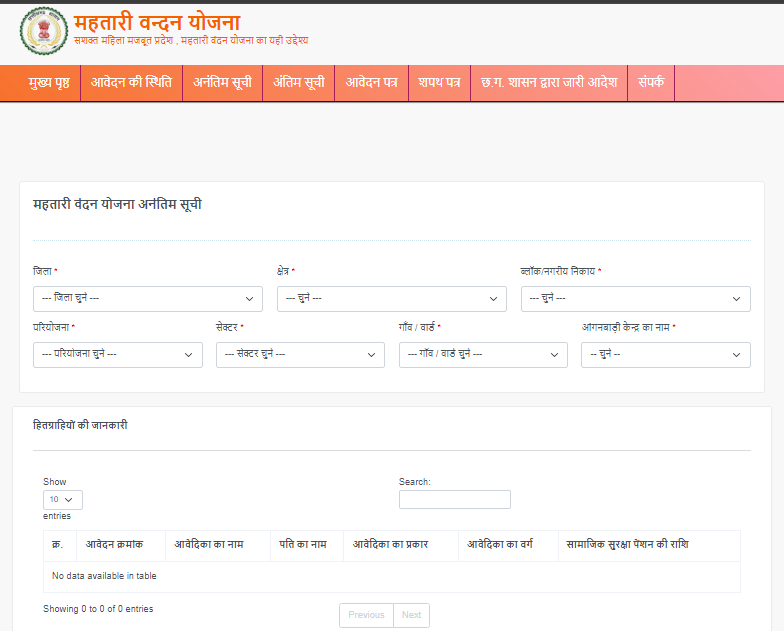Viewport: 784px width, 631px height.
Task: Click the महतारी वंदन योजना अनंतिम सूची heading
Action: click(x=117, y=204)
